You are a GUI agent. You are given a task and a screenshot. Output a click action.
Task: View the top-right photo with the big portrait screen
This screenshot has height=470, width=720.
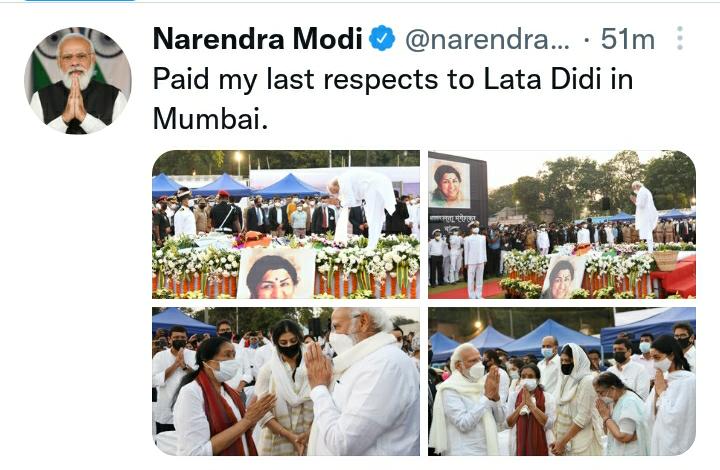click(x=562, y=224)
